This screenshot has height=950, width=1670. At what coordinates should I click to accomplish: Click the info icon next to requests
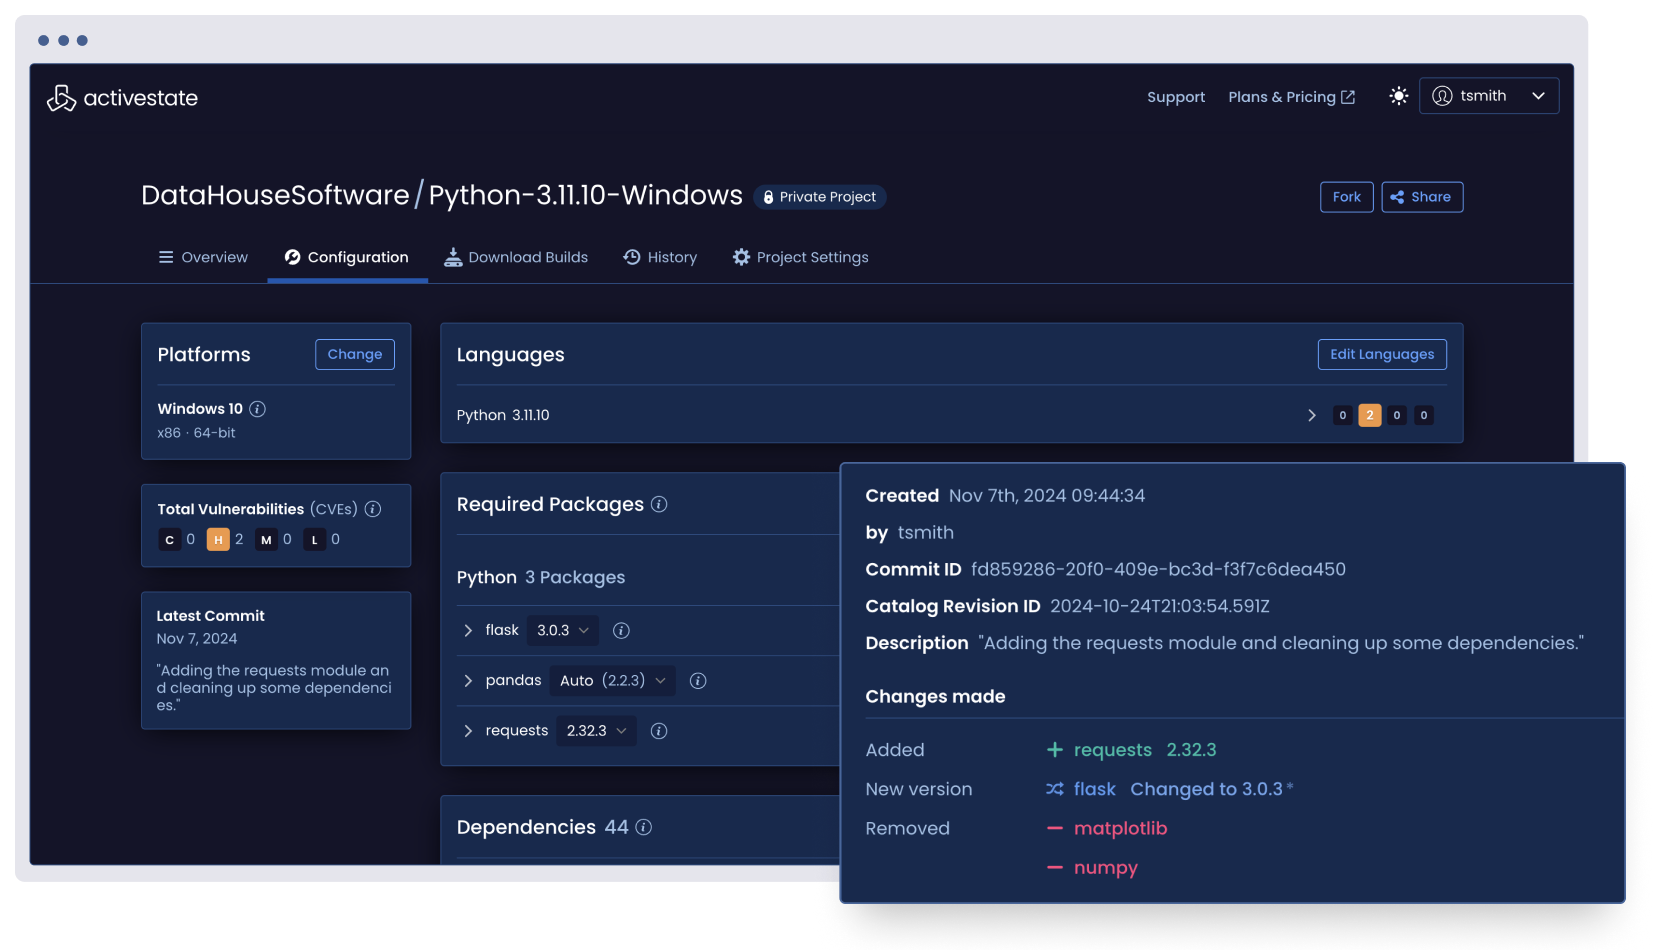coord(659,731)
